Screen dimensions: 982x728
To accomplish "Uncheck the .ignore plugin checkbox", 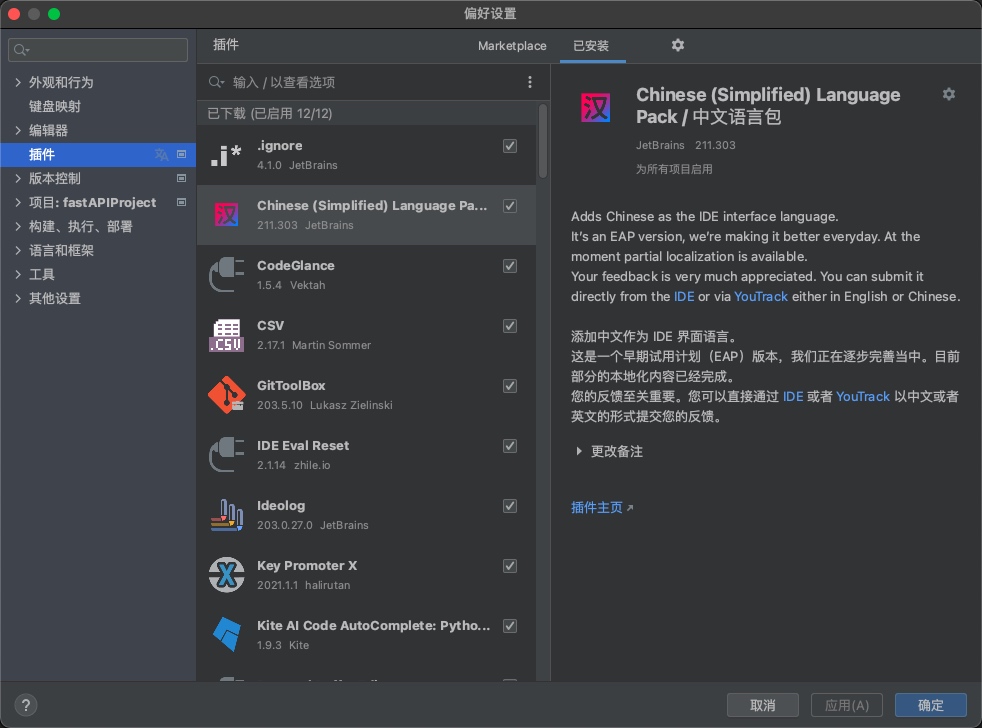I will coord(510,146).
